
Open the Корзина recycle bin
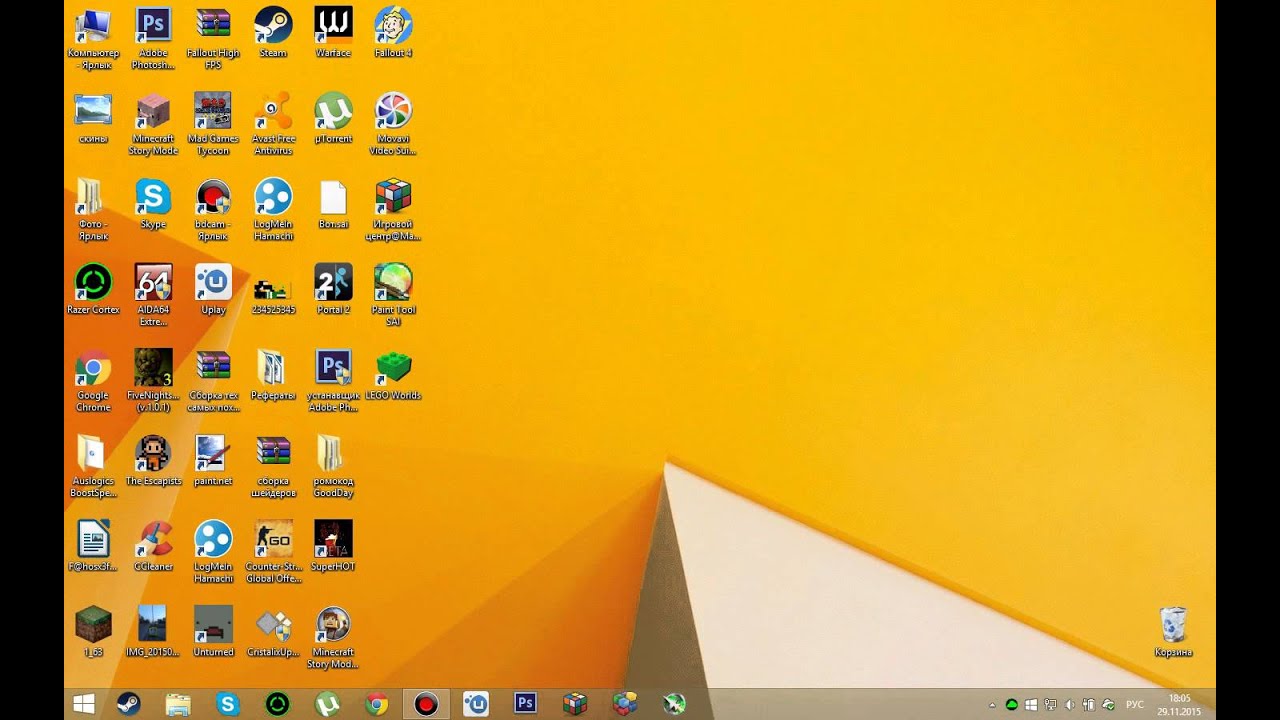coord(1173,632)
